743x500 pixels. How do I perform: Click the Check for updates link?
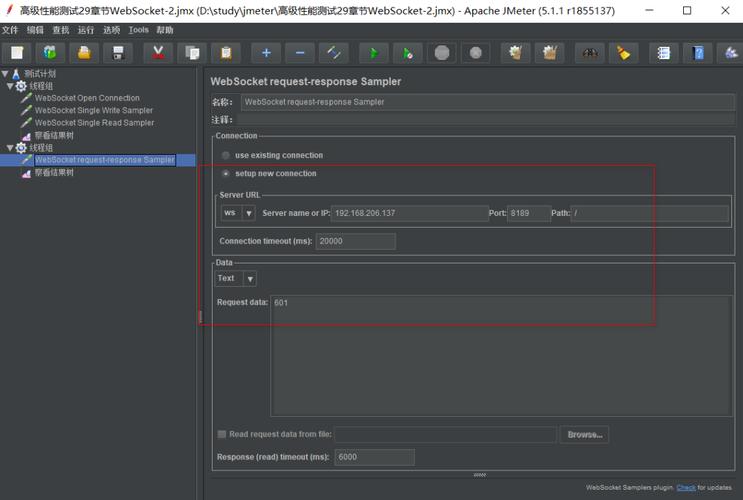click(x=685, y=488)
